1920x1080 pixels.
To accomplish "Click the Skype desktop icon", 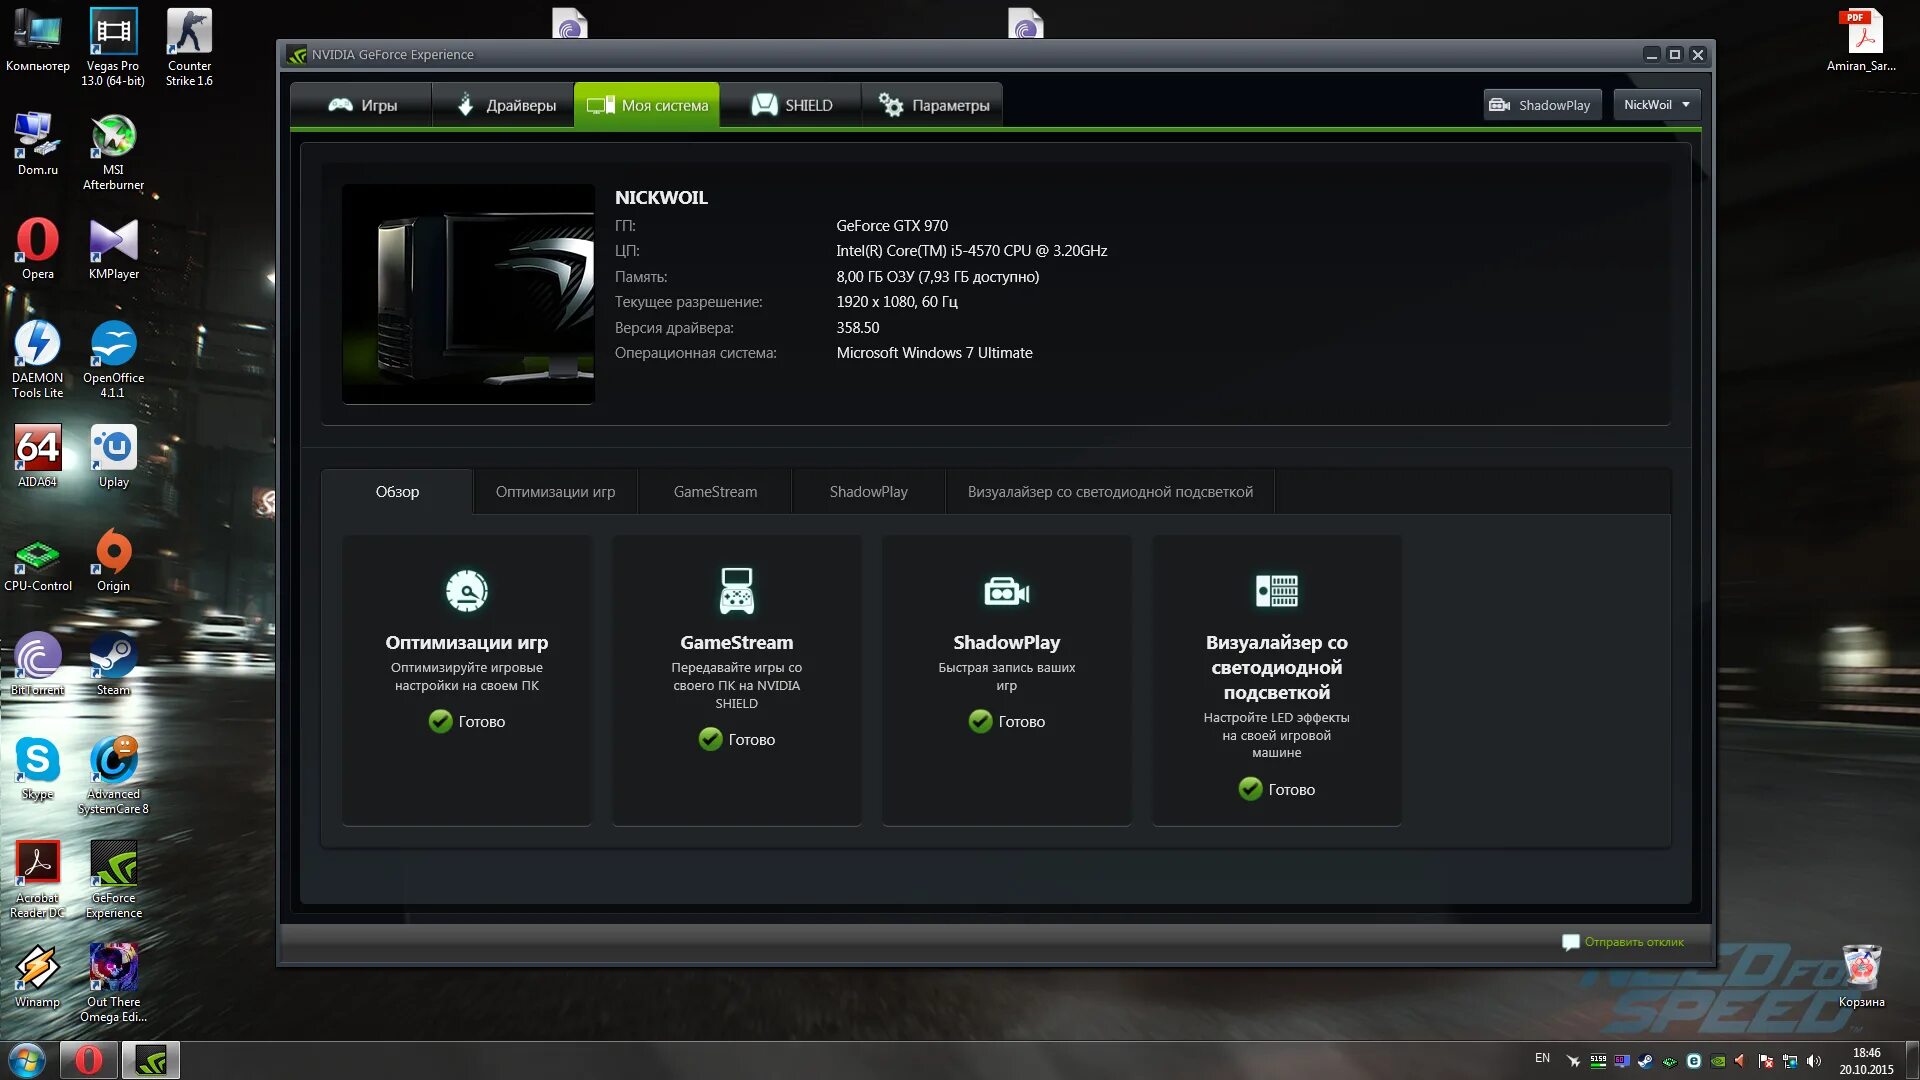I will (38, 768).
